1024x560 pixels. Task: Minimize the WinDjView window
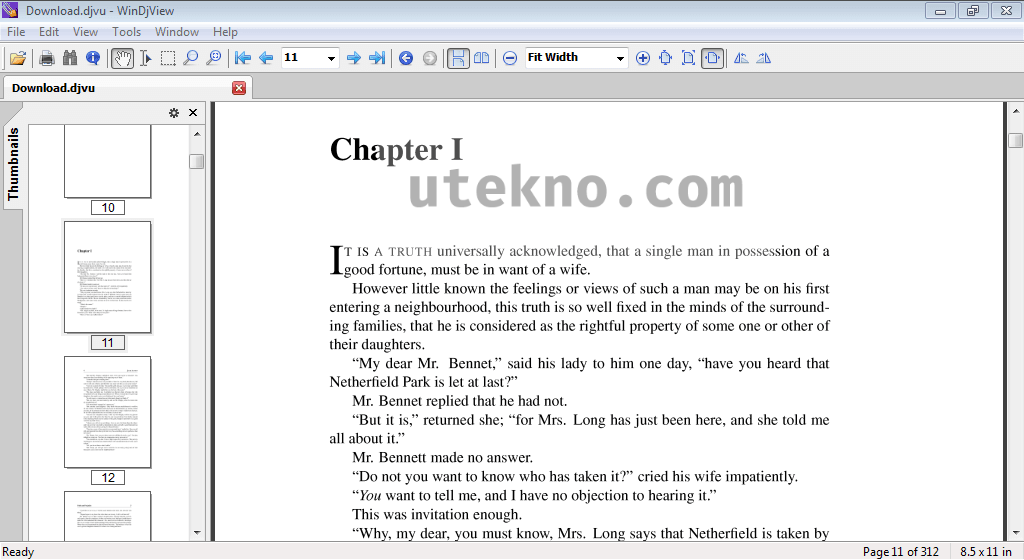point(940,10)
